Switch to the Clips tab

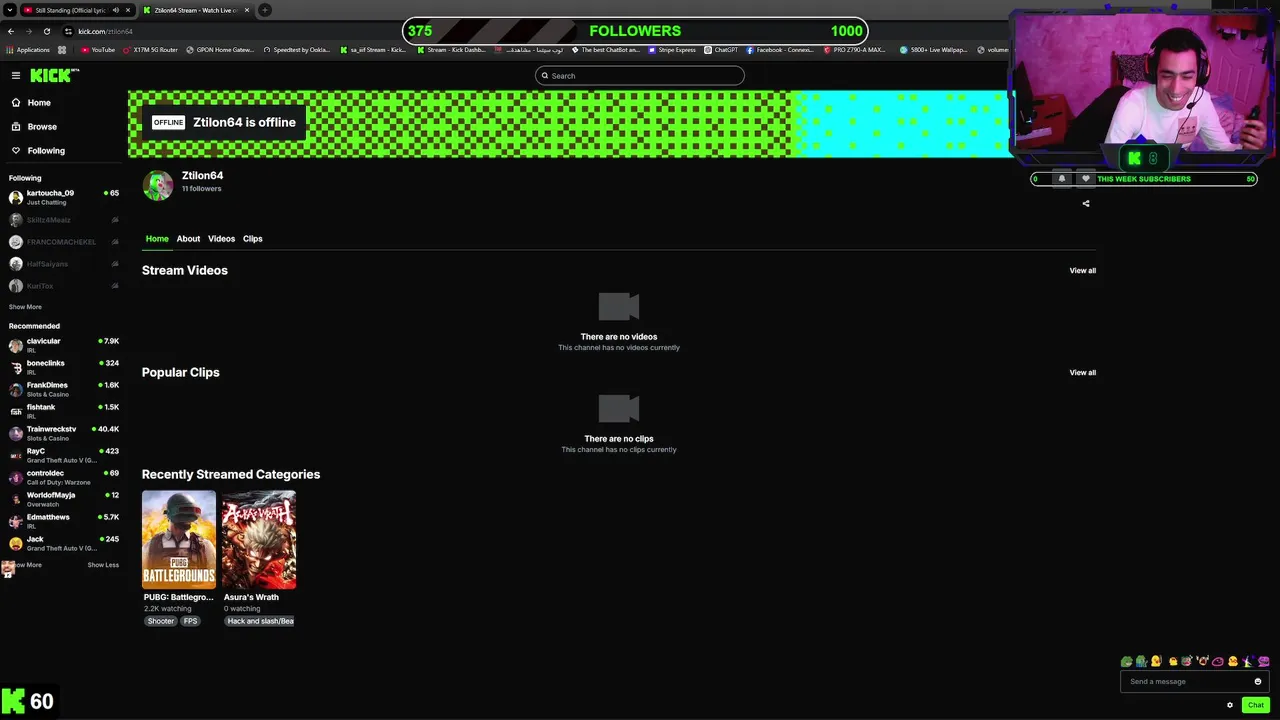tap(252, 239)
